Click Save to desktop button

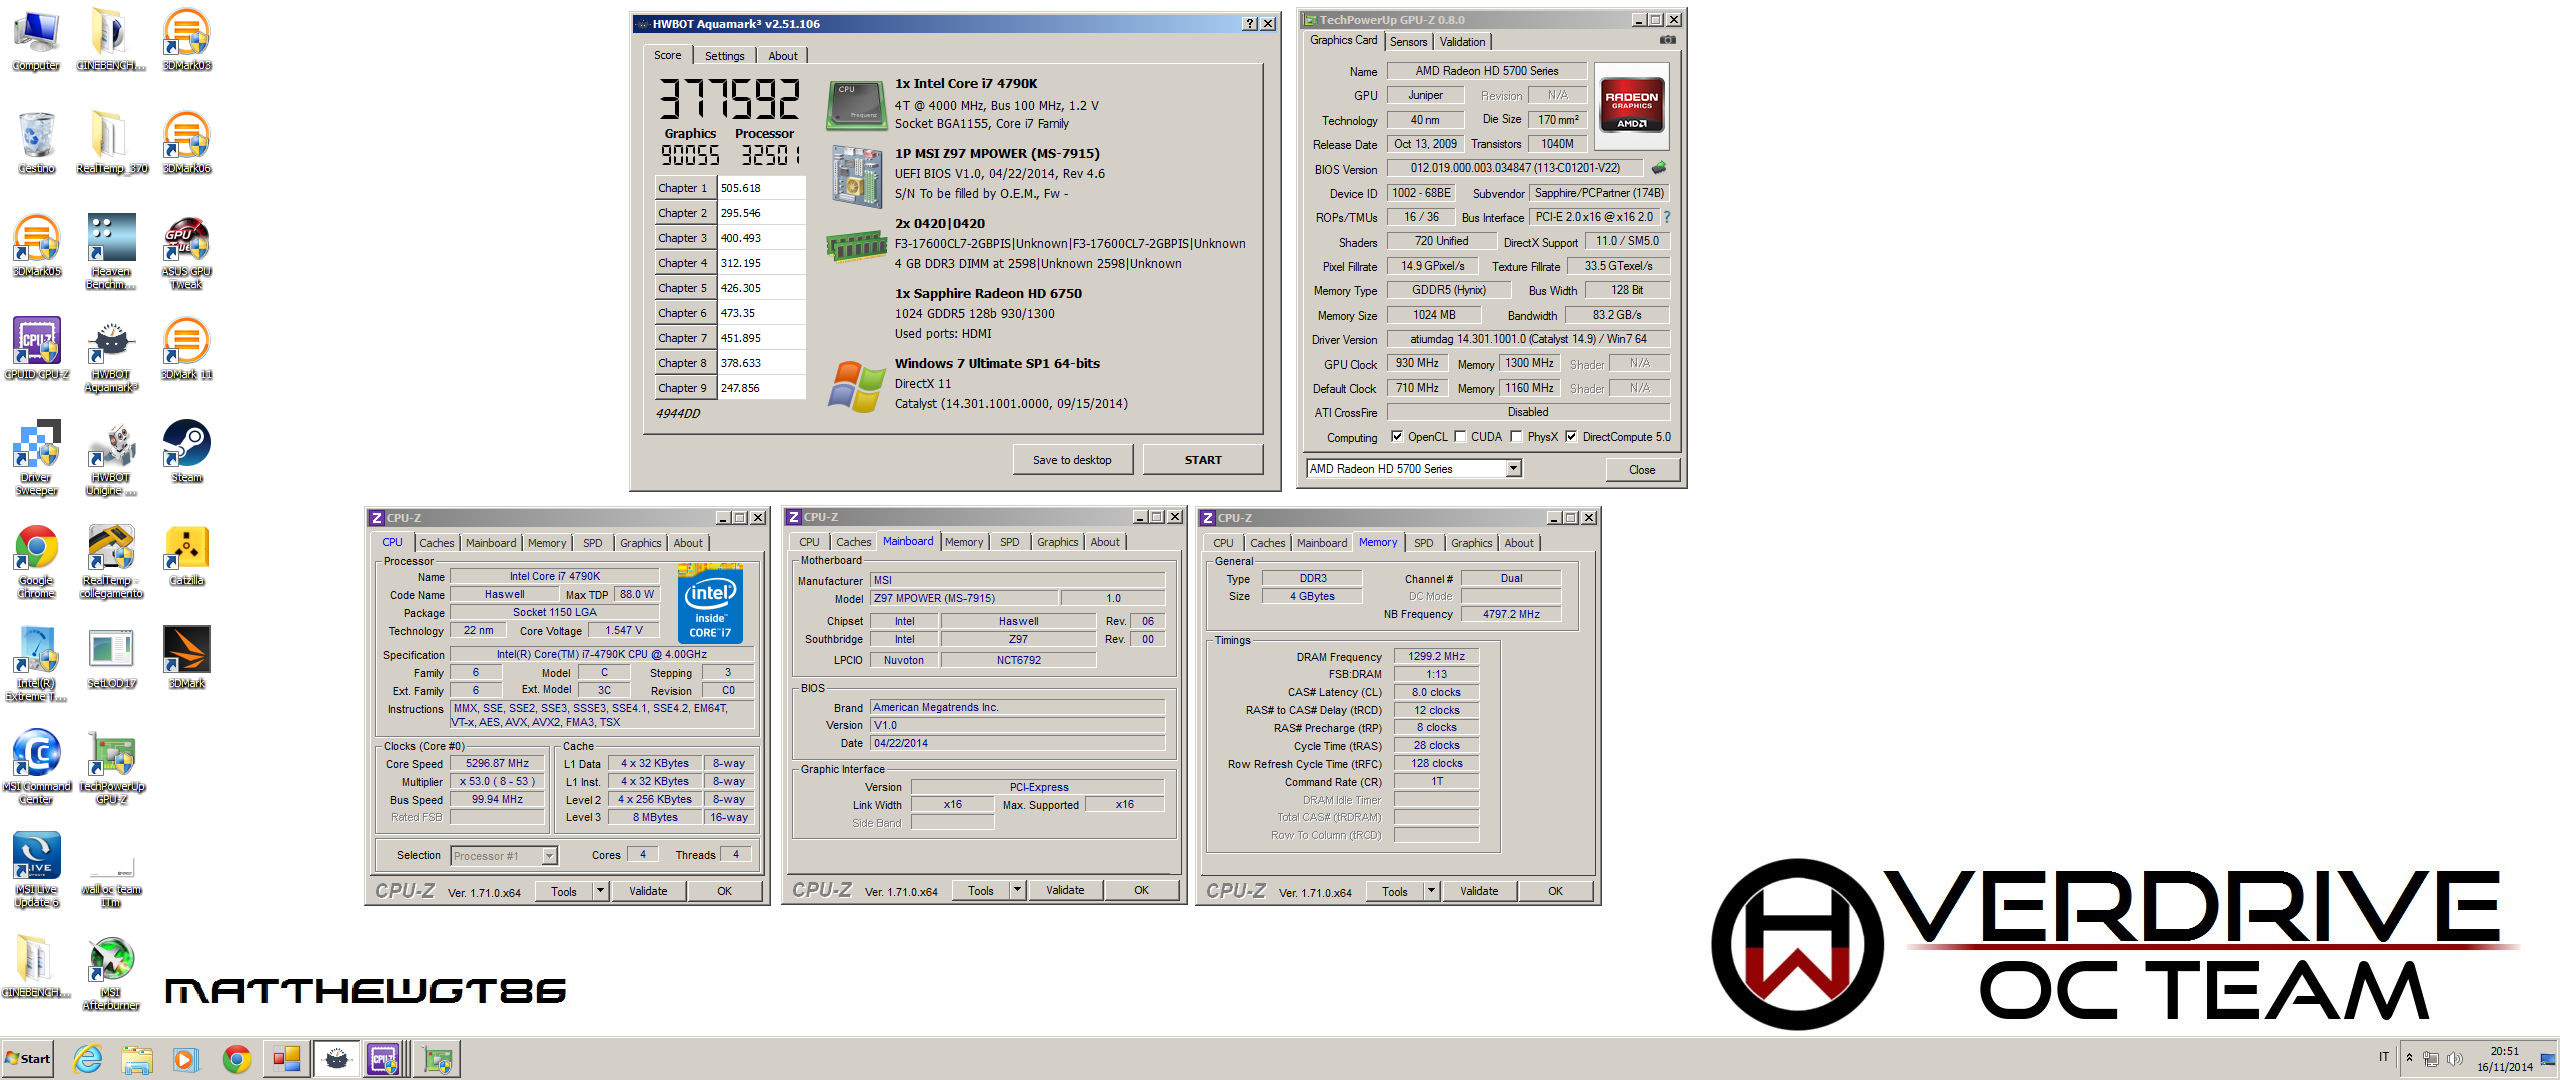[1072, 460]
